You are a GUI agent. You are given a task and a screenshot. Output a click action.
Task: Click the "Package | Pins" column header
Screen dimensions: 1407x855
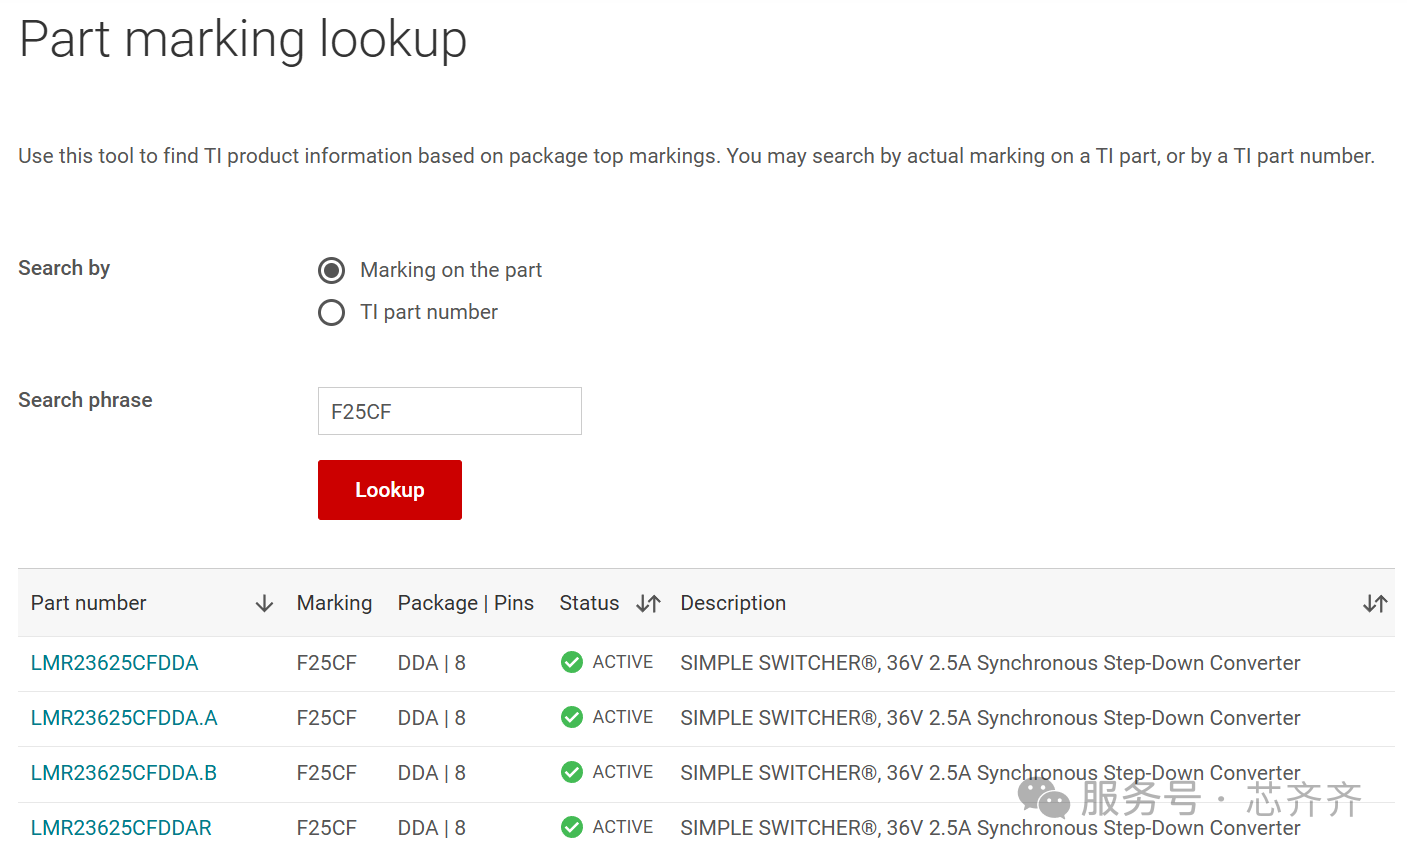[466, 603]
